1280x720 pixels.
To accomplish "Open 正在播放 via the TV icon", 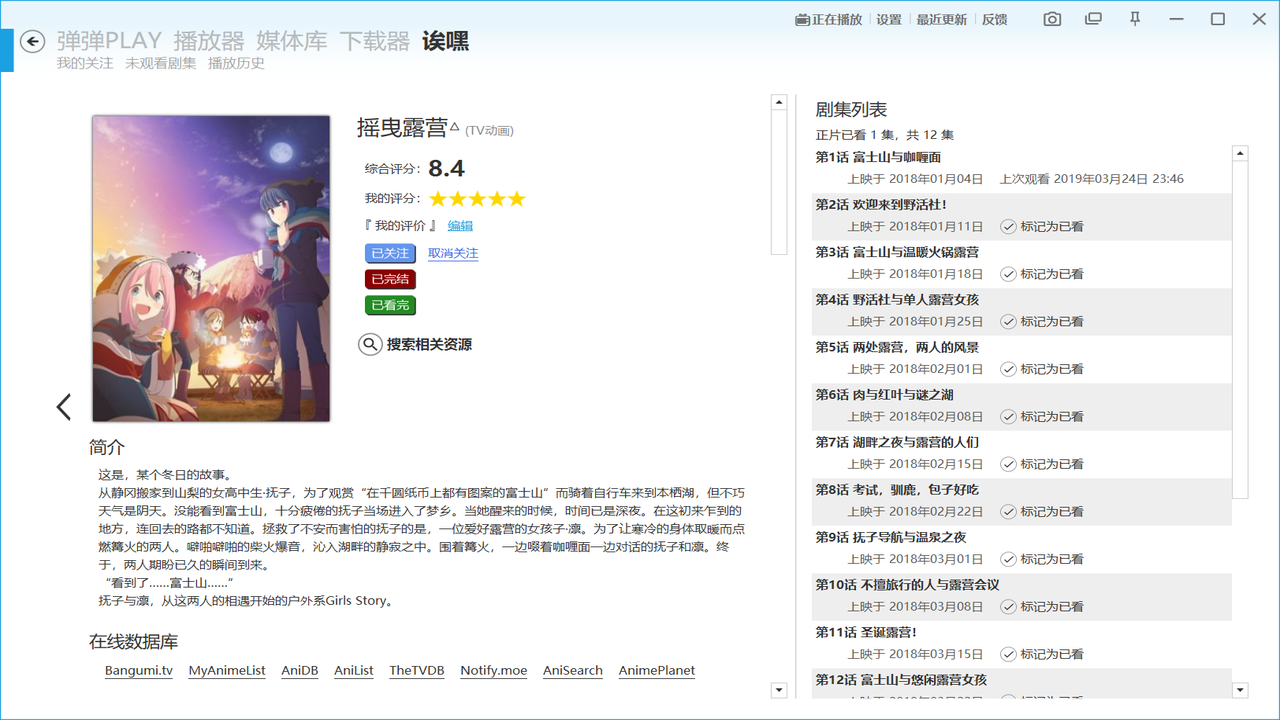I will coord(828,18).
